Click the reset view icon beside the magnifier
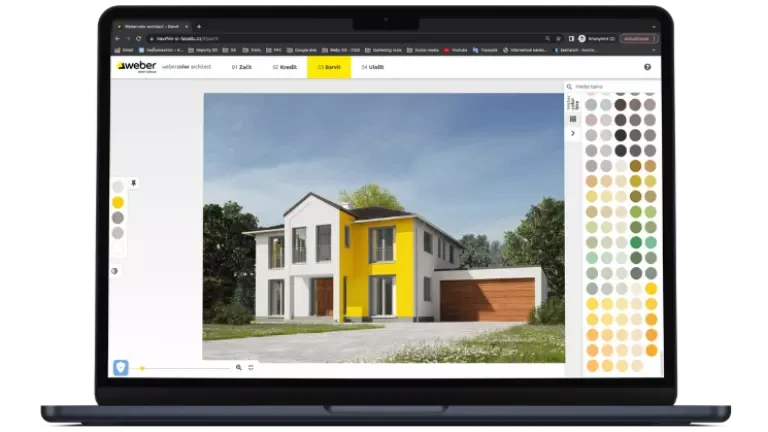This screenshot has height=432, width=768. [250, 367]
